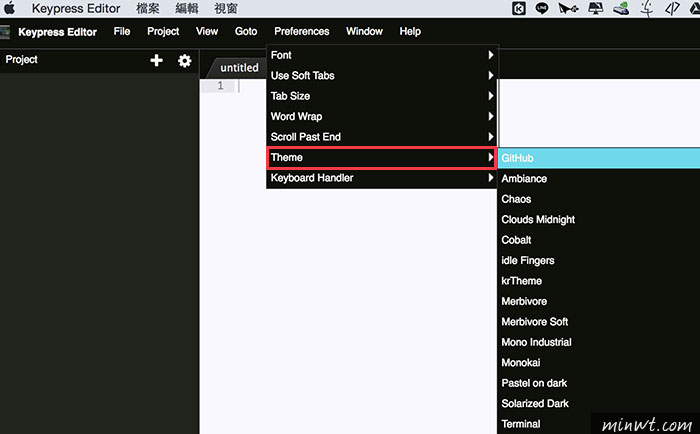Select the Terminal theme
Screen dimensions: 700x434
599,424
